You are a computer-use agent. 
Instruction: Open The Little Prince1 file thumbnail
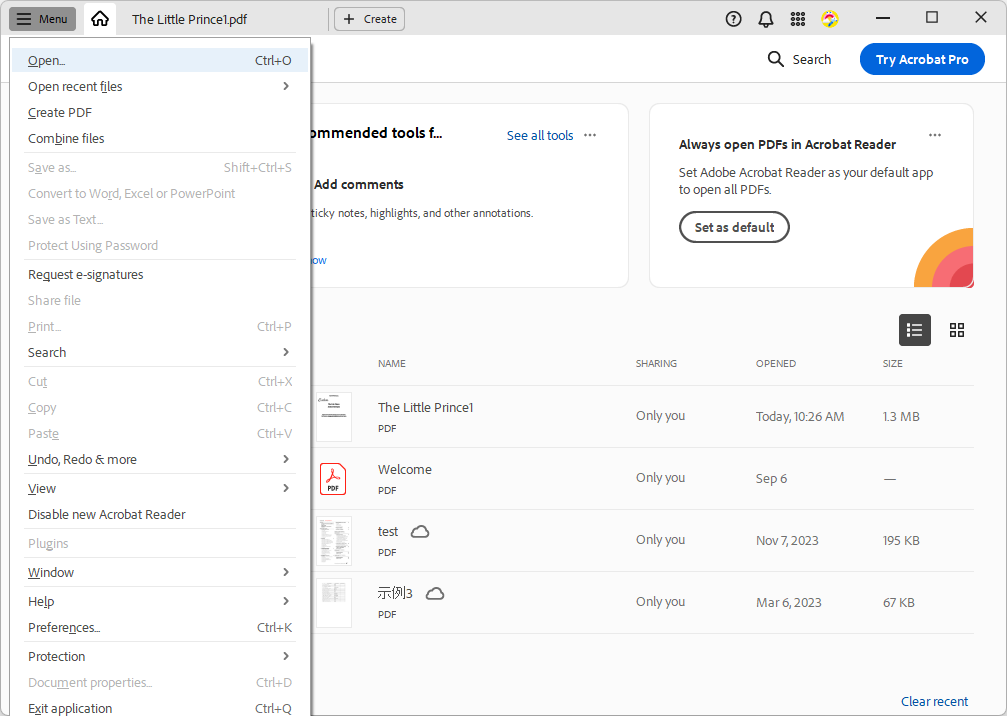(x=334, y=417)
